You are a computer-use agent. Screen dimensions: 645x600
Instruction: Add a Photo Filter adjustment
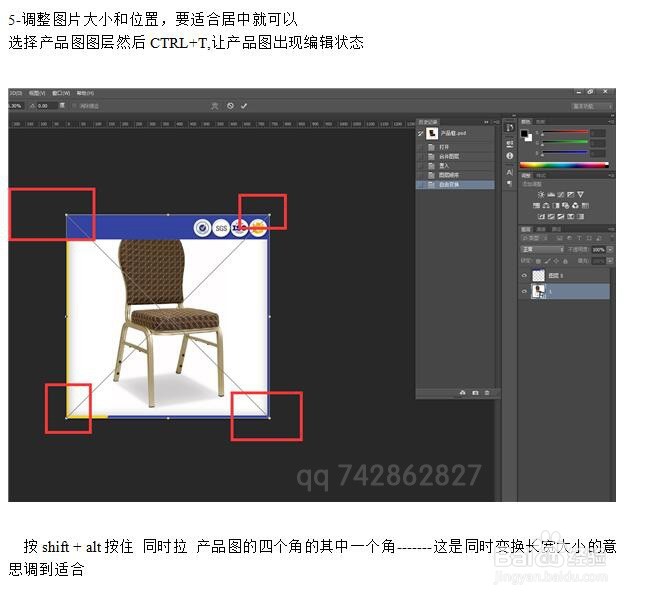[x=566, y=206]
